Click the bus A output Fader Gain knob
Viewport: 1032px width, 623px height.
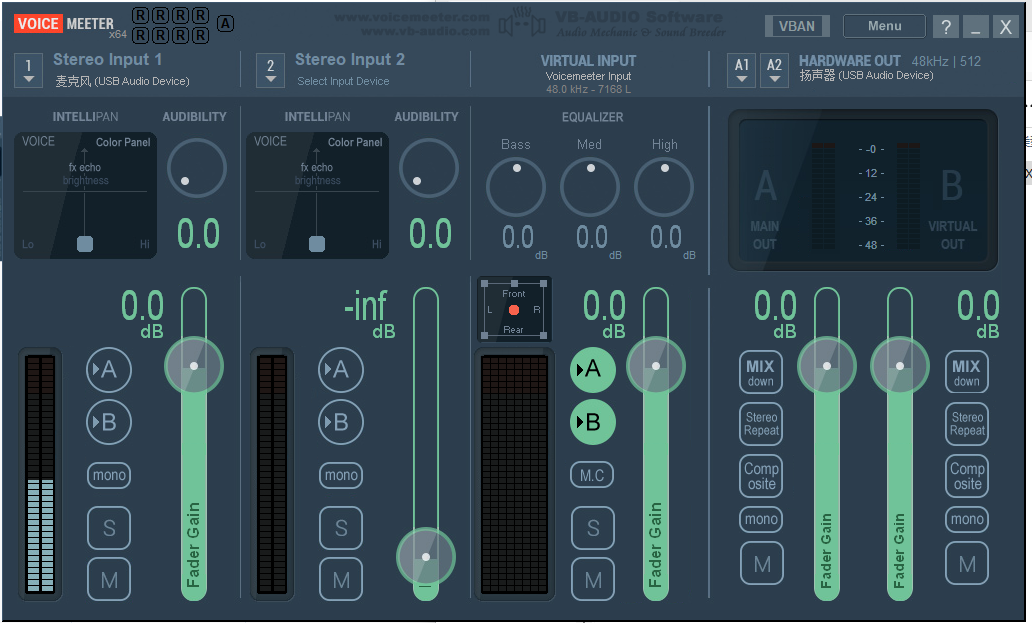827,366
